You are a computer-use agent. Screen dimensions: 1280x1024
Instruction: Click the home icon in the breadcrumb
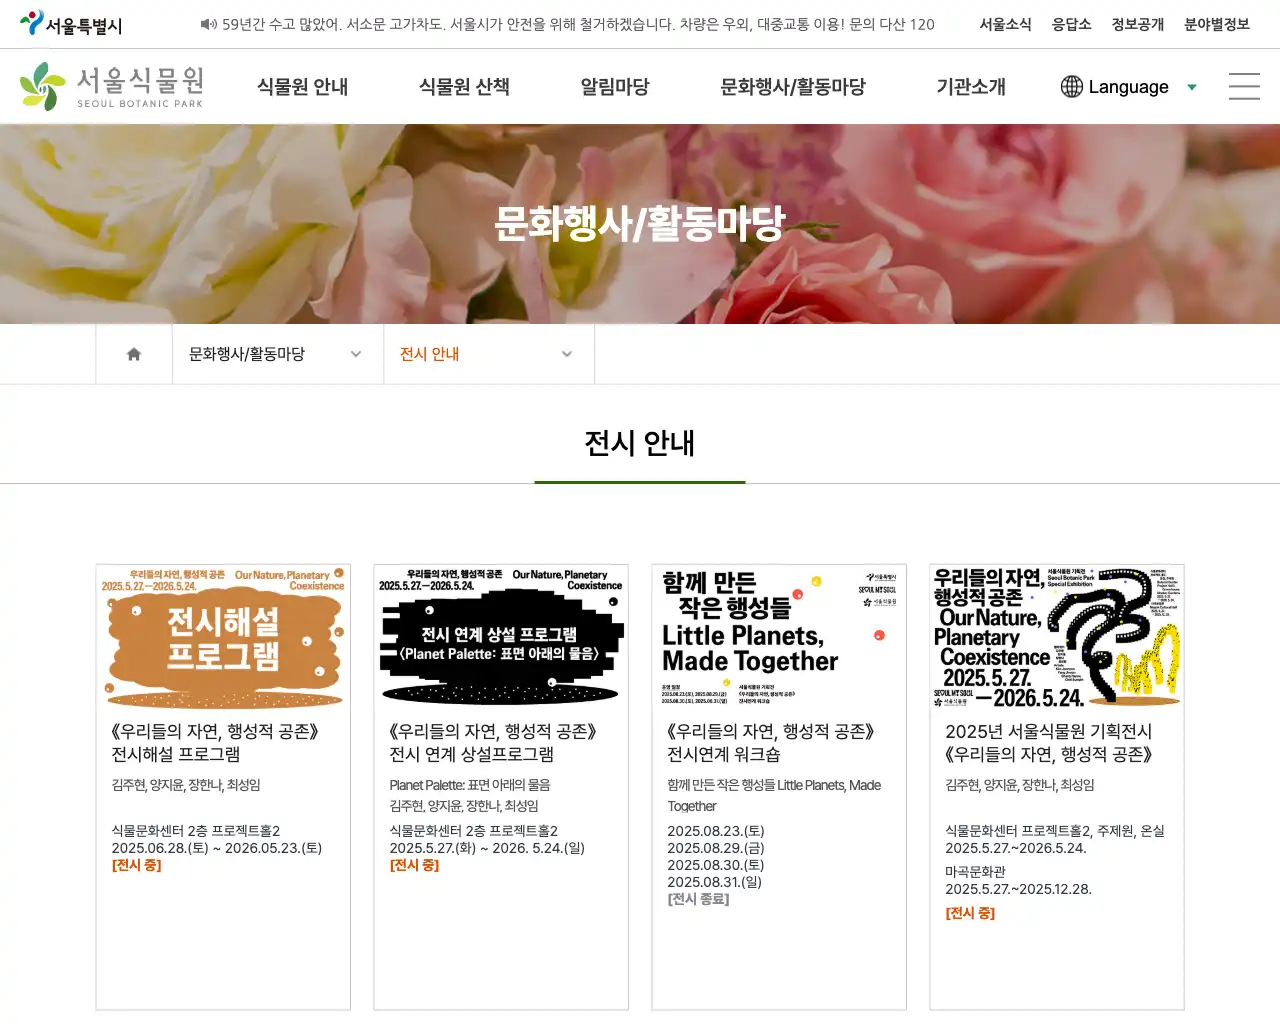pyautogui.click(x=133, y=353)
